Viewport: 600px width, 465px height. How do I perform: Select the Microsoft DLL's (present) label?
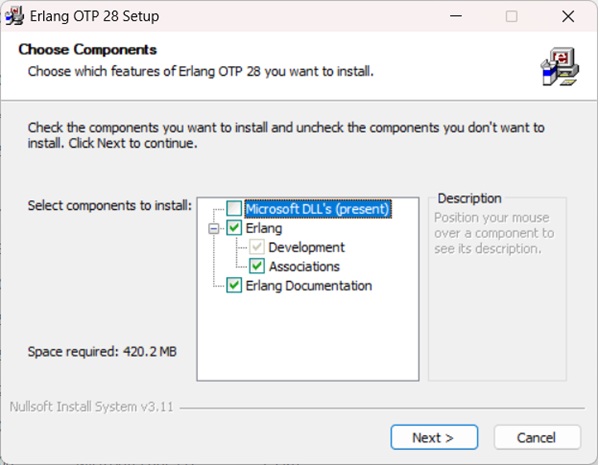[317, 209]
